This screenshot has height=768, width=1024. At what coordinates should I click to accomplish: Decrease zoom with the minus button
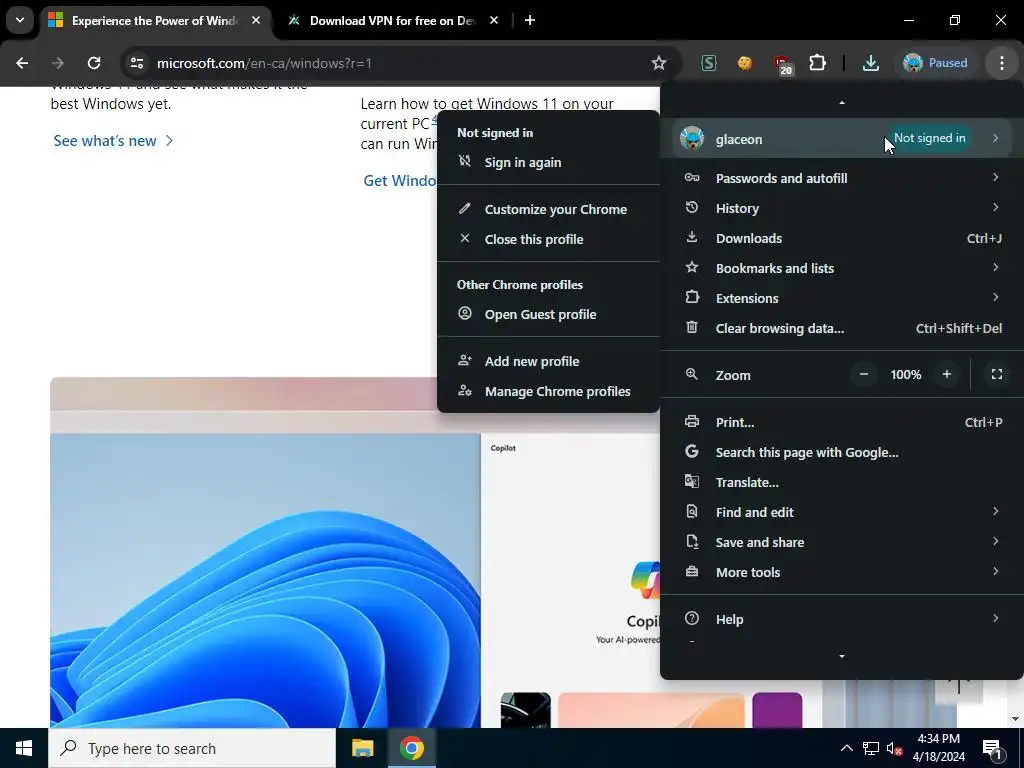point(864,375)
